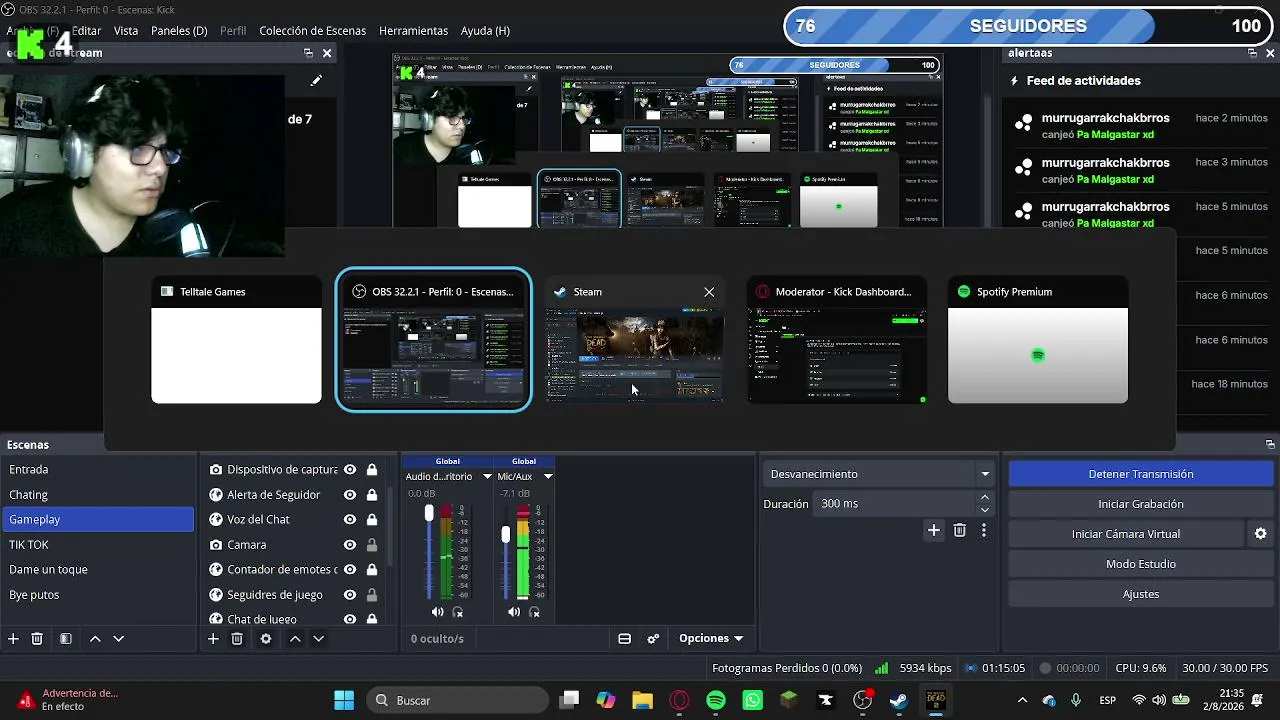Viewport: 1280px width, 720px height.
Task: Hide the Alerta de Seguidor source
Action: pos(350,495)
